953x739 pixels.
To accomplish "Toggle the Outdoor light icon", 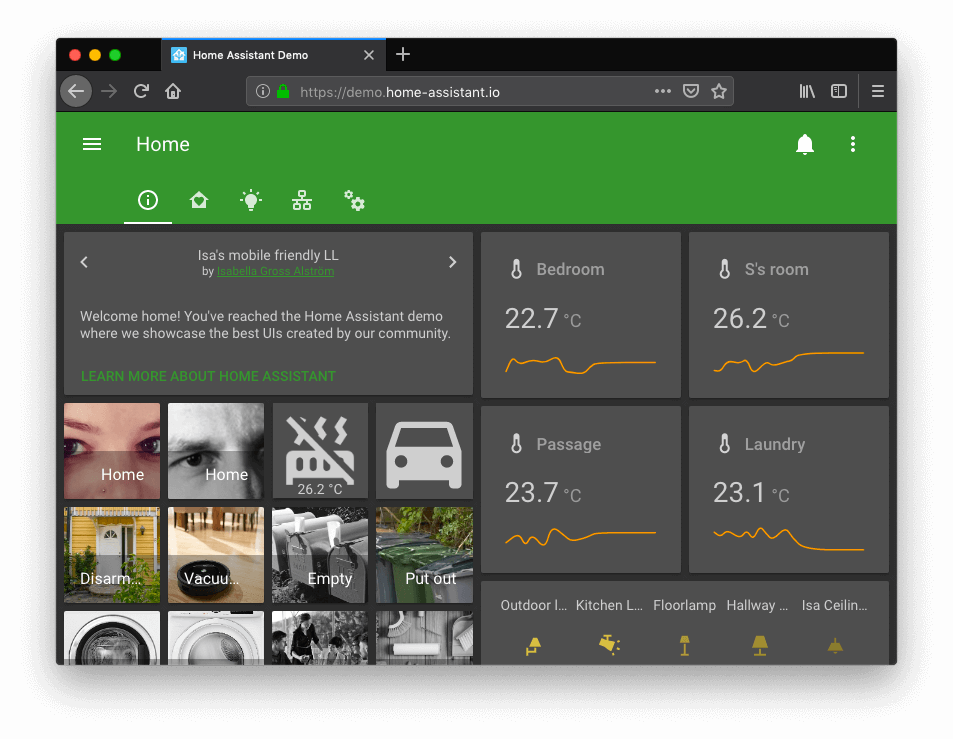I will (534, 646).
